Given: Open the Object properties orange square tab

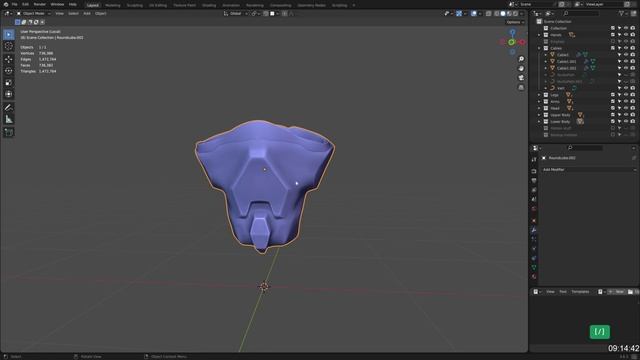Looking at the screenshot, I should (x=534, y=221).
